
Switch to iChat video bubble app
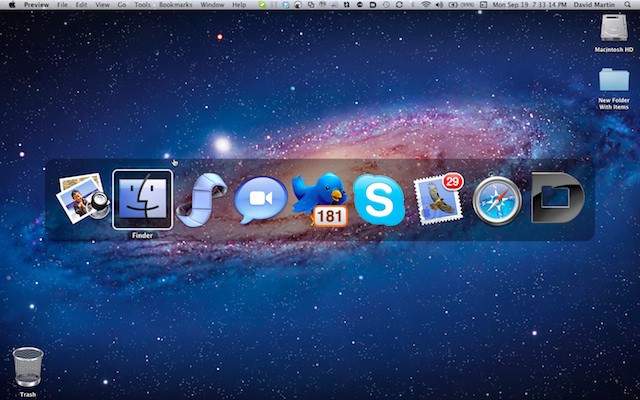point(261,200)
